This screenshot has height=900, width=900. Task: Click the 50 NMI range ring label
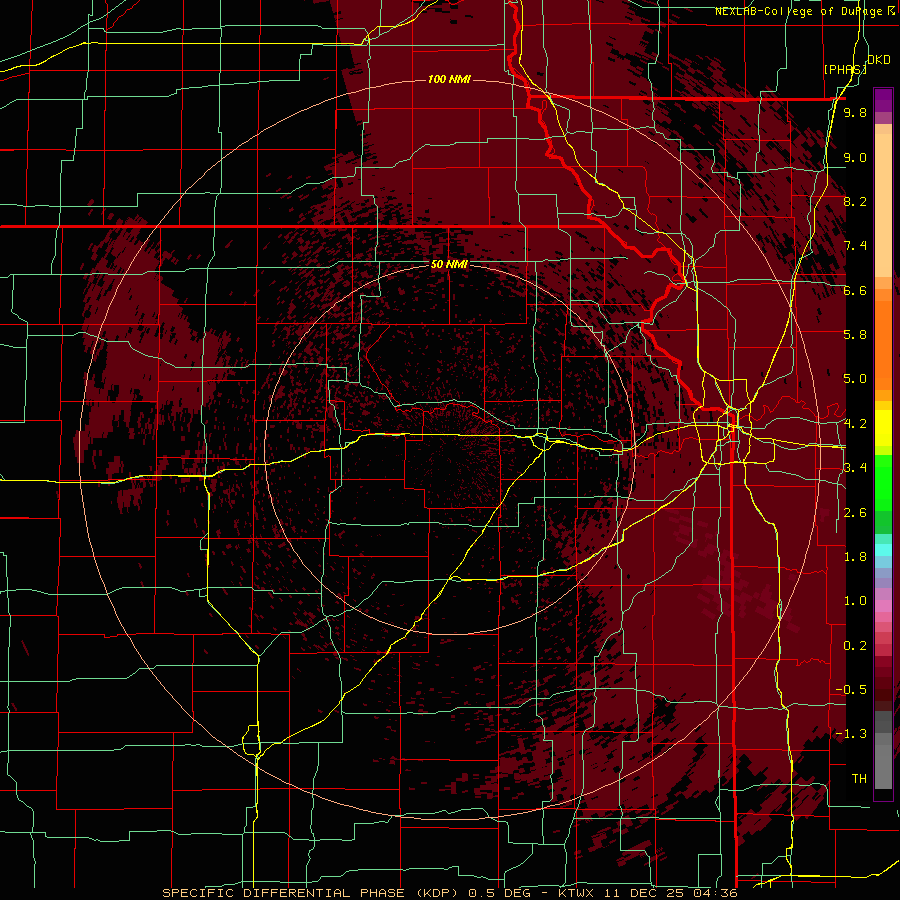[x=449, y=265]
